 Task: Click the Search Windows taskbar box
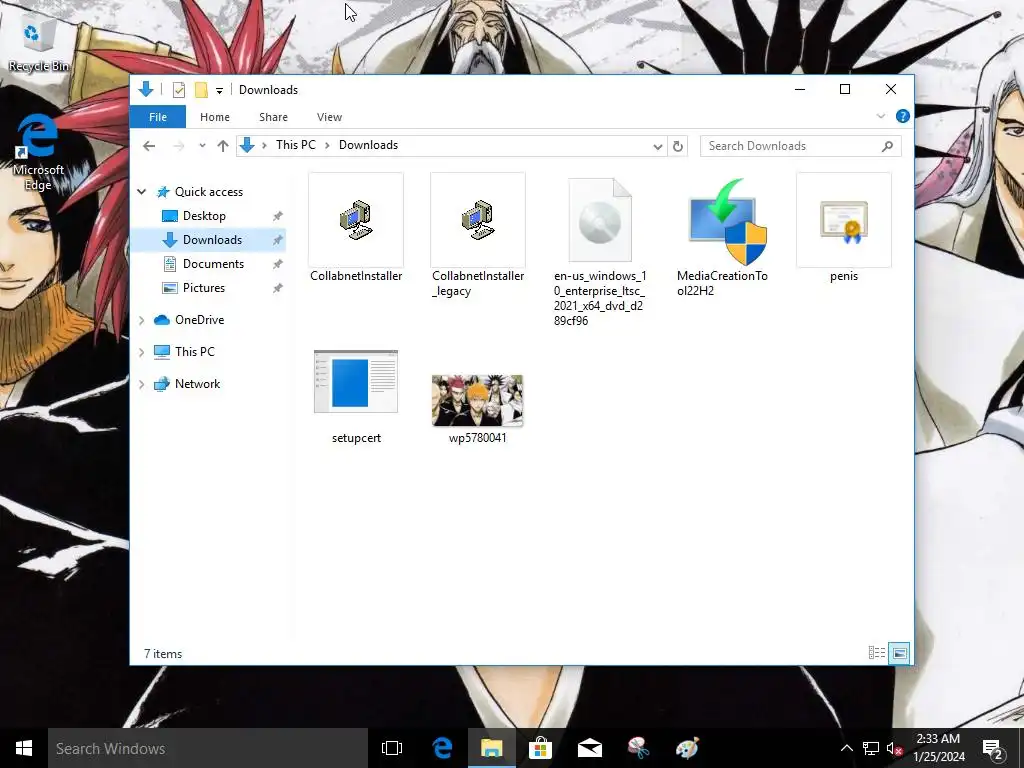(x=208, y=748)
